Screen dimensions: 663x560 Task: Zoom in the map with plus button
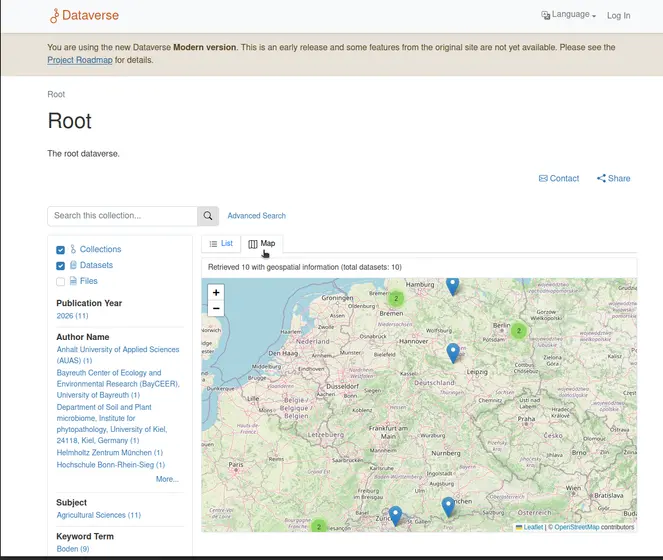(x=216, y=292)
